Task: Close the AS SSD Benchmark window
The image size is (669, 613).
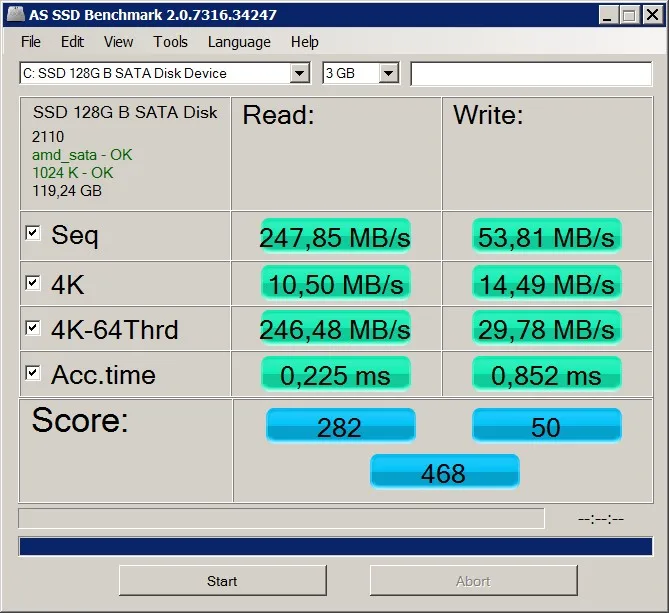Action: (x=653, y=15)
